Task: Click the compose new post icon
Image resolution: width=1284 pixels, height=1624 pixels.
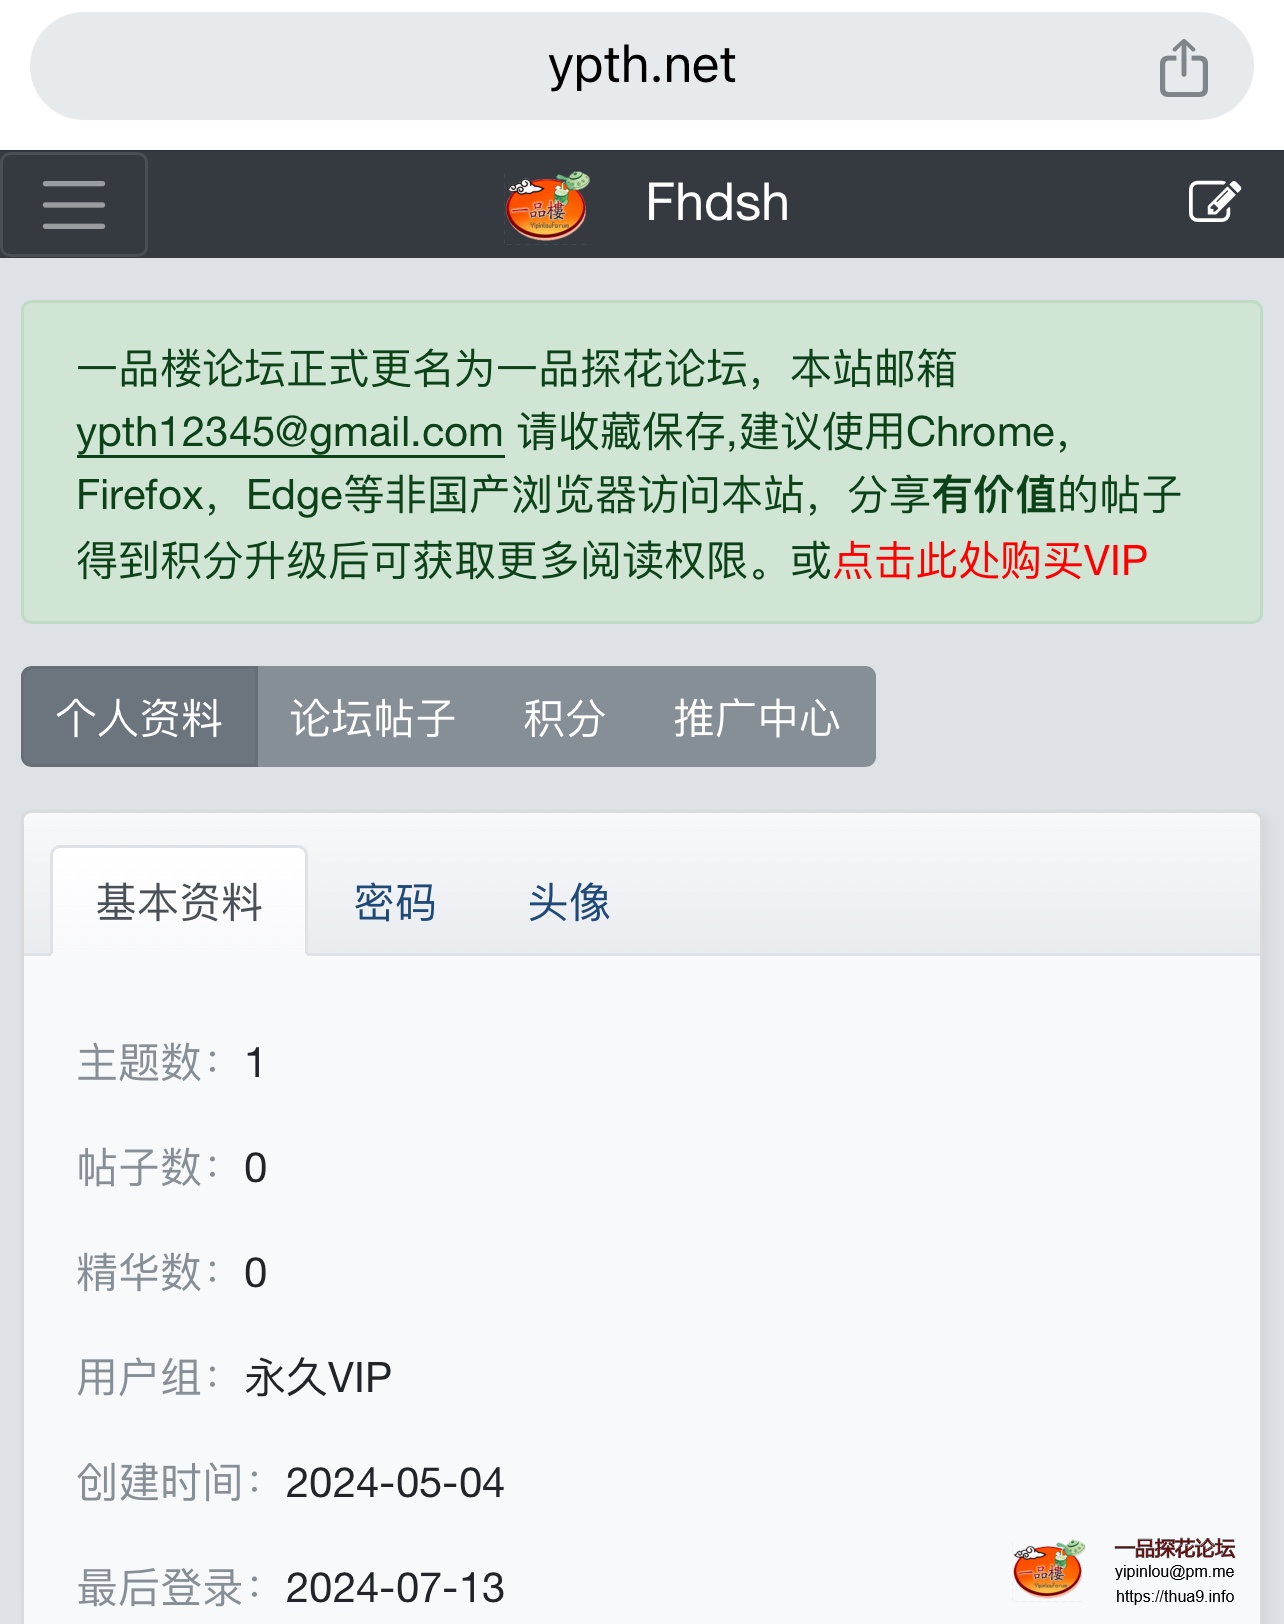Action: click(1215, 202)
